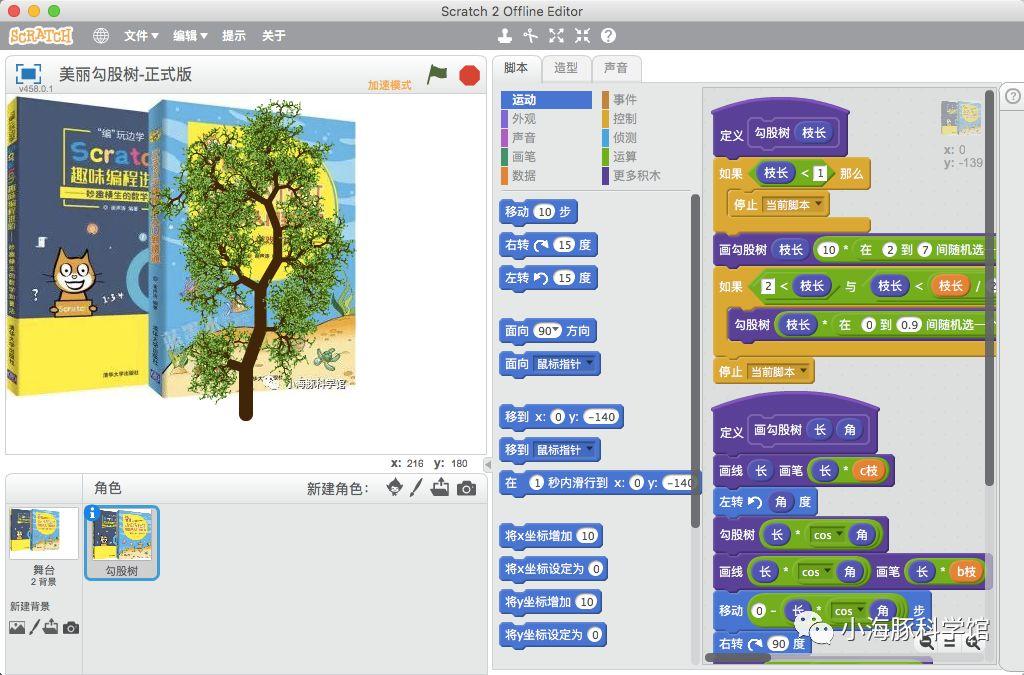Open the help question mark panel

click(1013, 96)
